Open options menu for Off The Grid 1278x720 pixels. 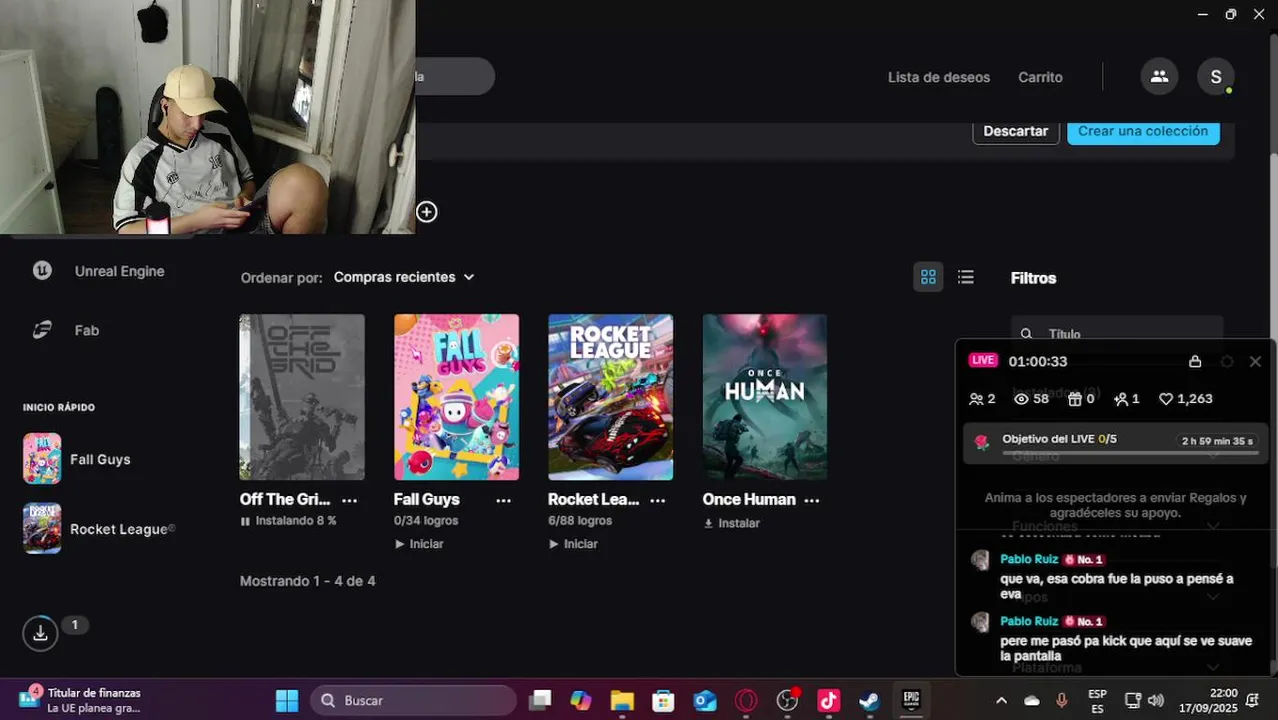pos(349,500)
